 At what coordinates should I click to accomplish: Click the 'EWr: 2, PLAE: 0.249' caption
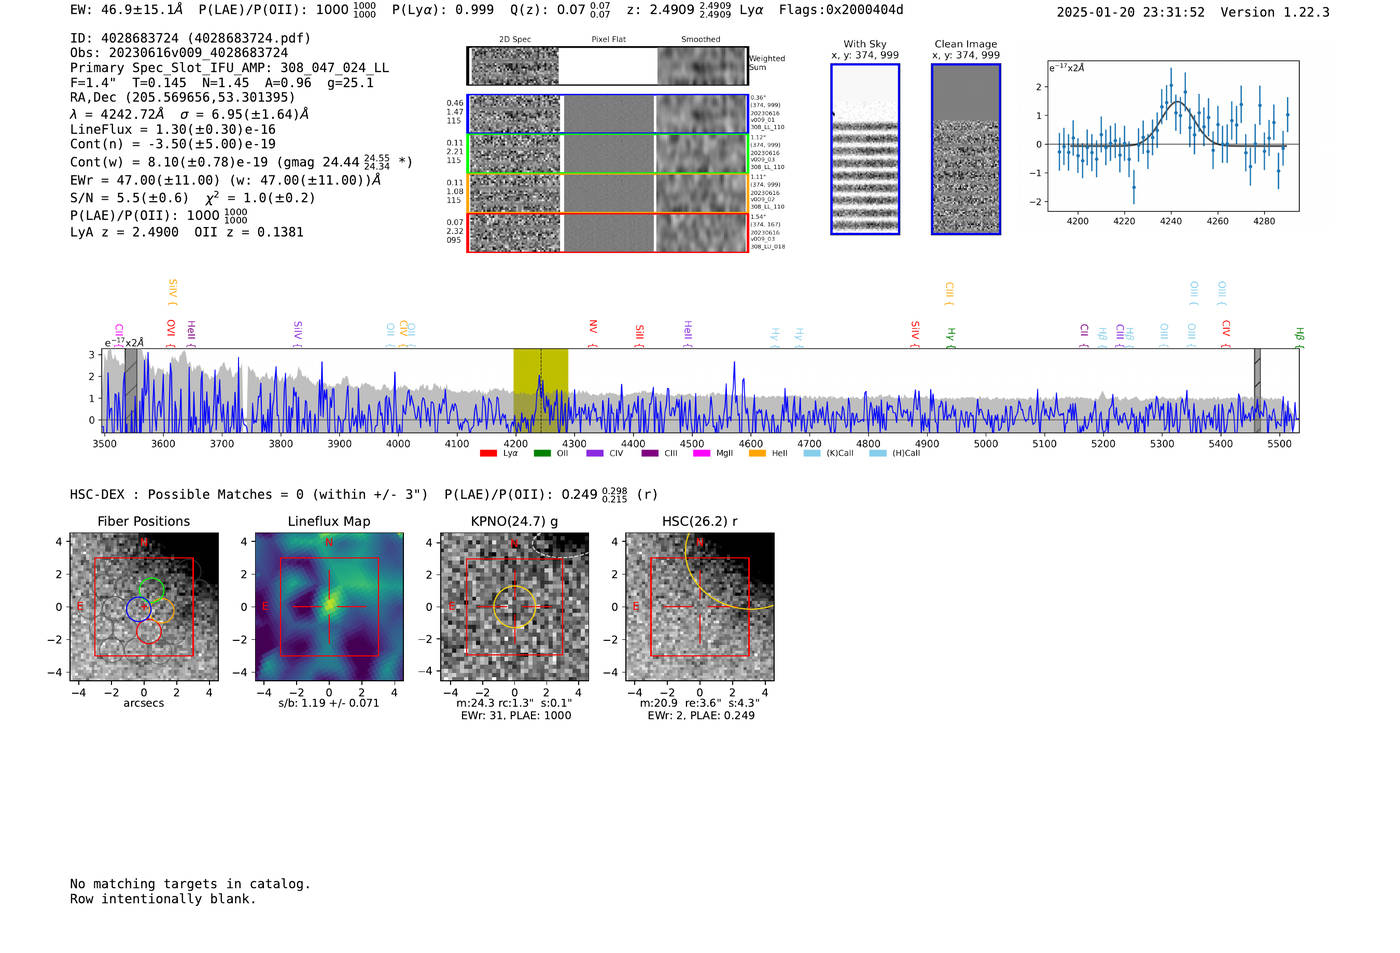pos(701,716)
